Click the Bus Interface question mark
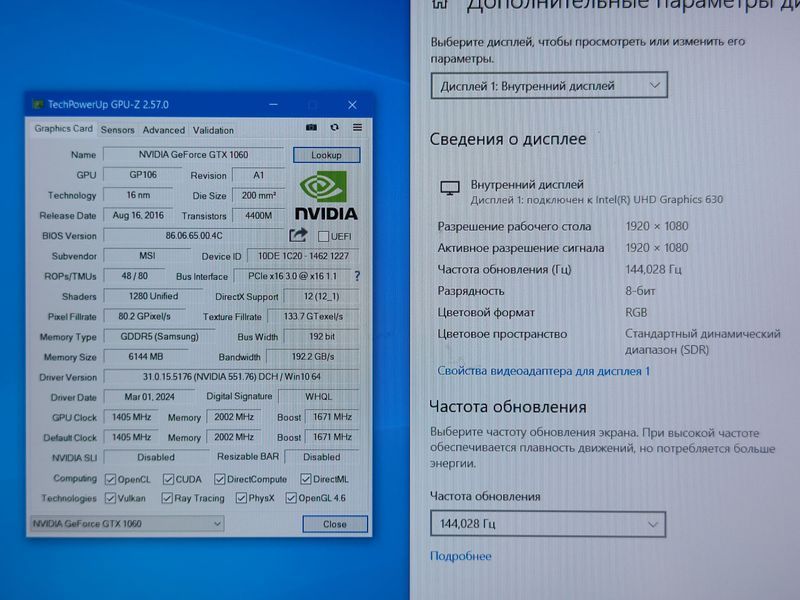This screenshot has width=800, height=600. pyautogui.click(x=357, y=276)
